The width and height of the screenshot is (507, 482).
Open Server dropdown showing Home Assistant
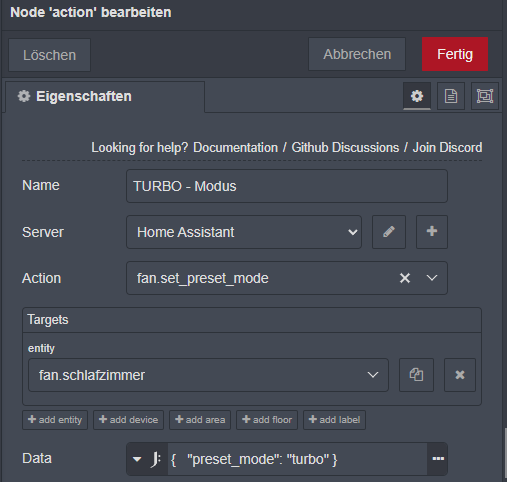pyautogui.click(x=244, y=232)
